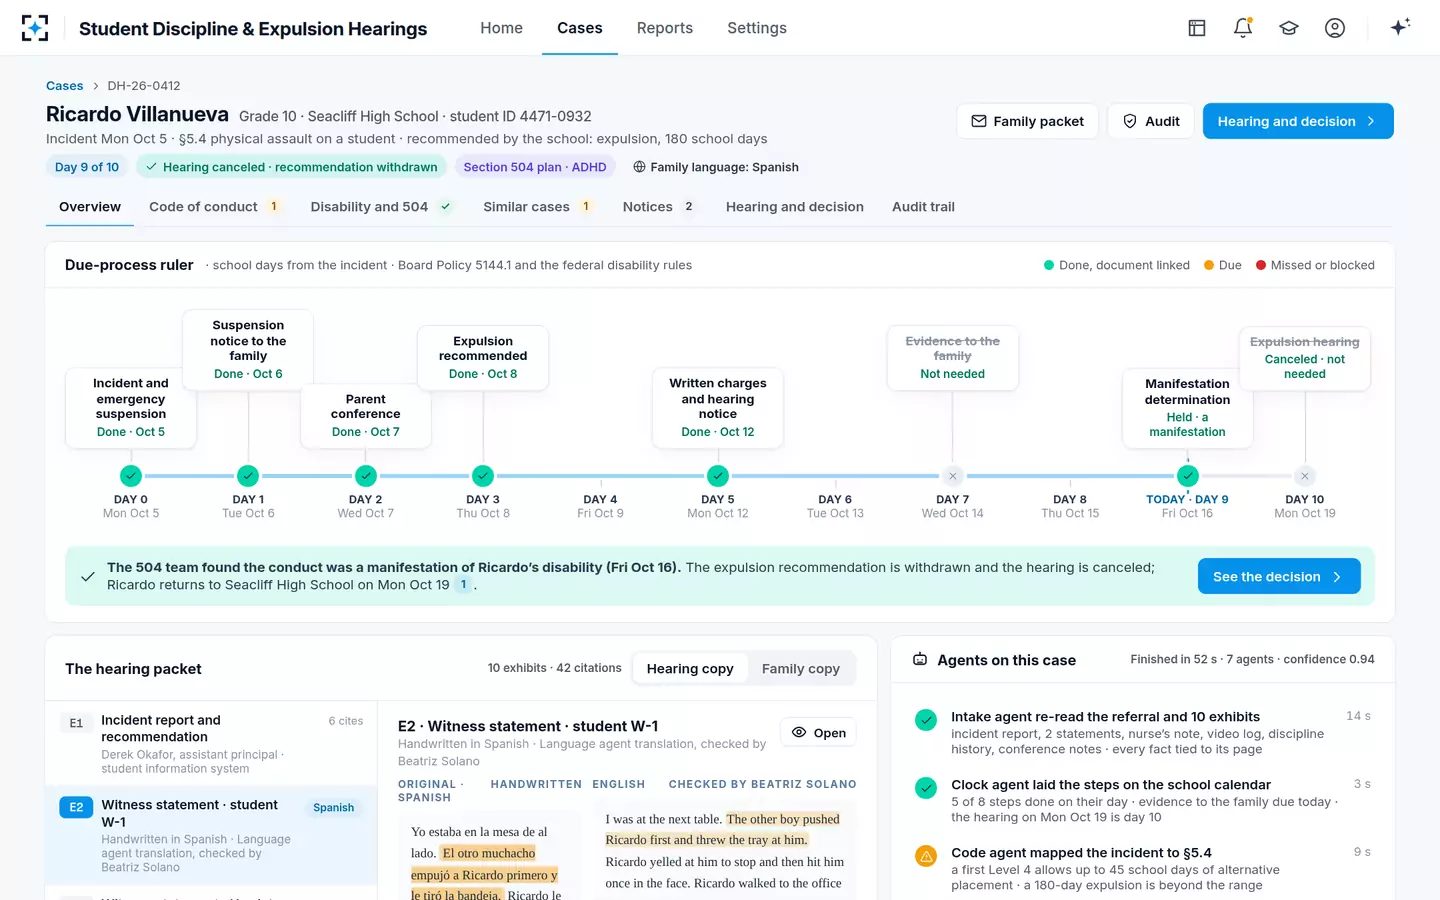Image resolution: width=1440 pixels, height=900 pixels.
Task: Click the robot icon beside Agents on this case
Action: (x=920, y=660)
